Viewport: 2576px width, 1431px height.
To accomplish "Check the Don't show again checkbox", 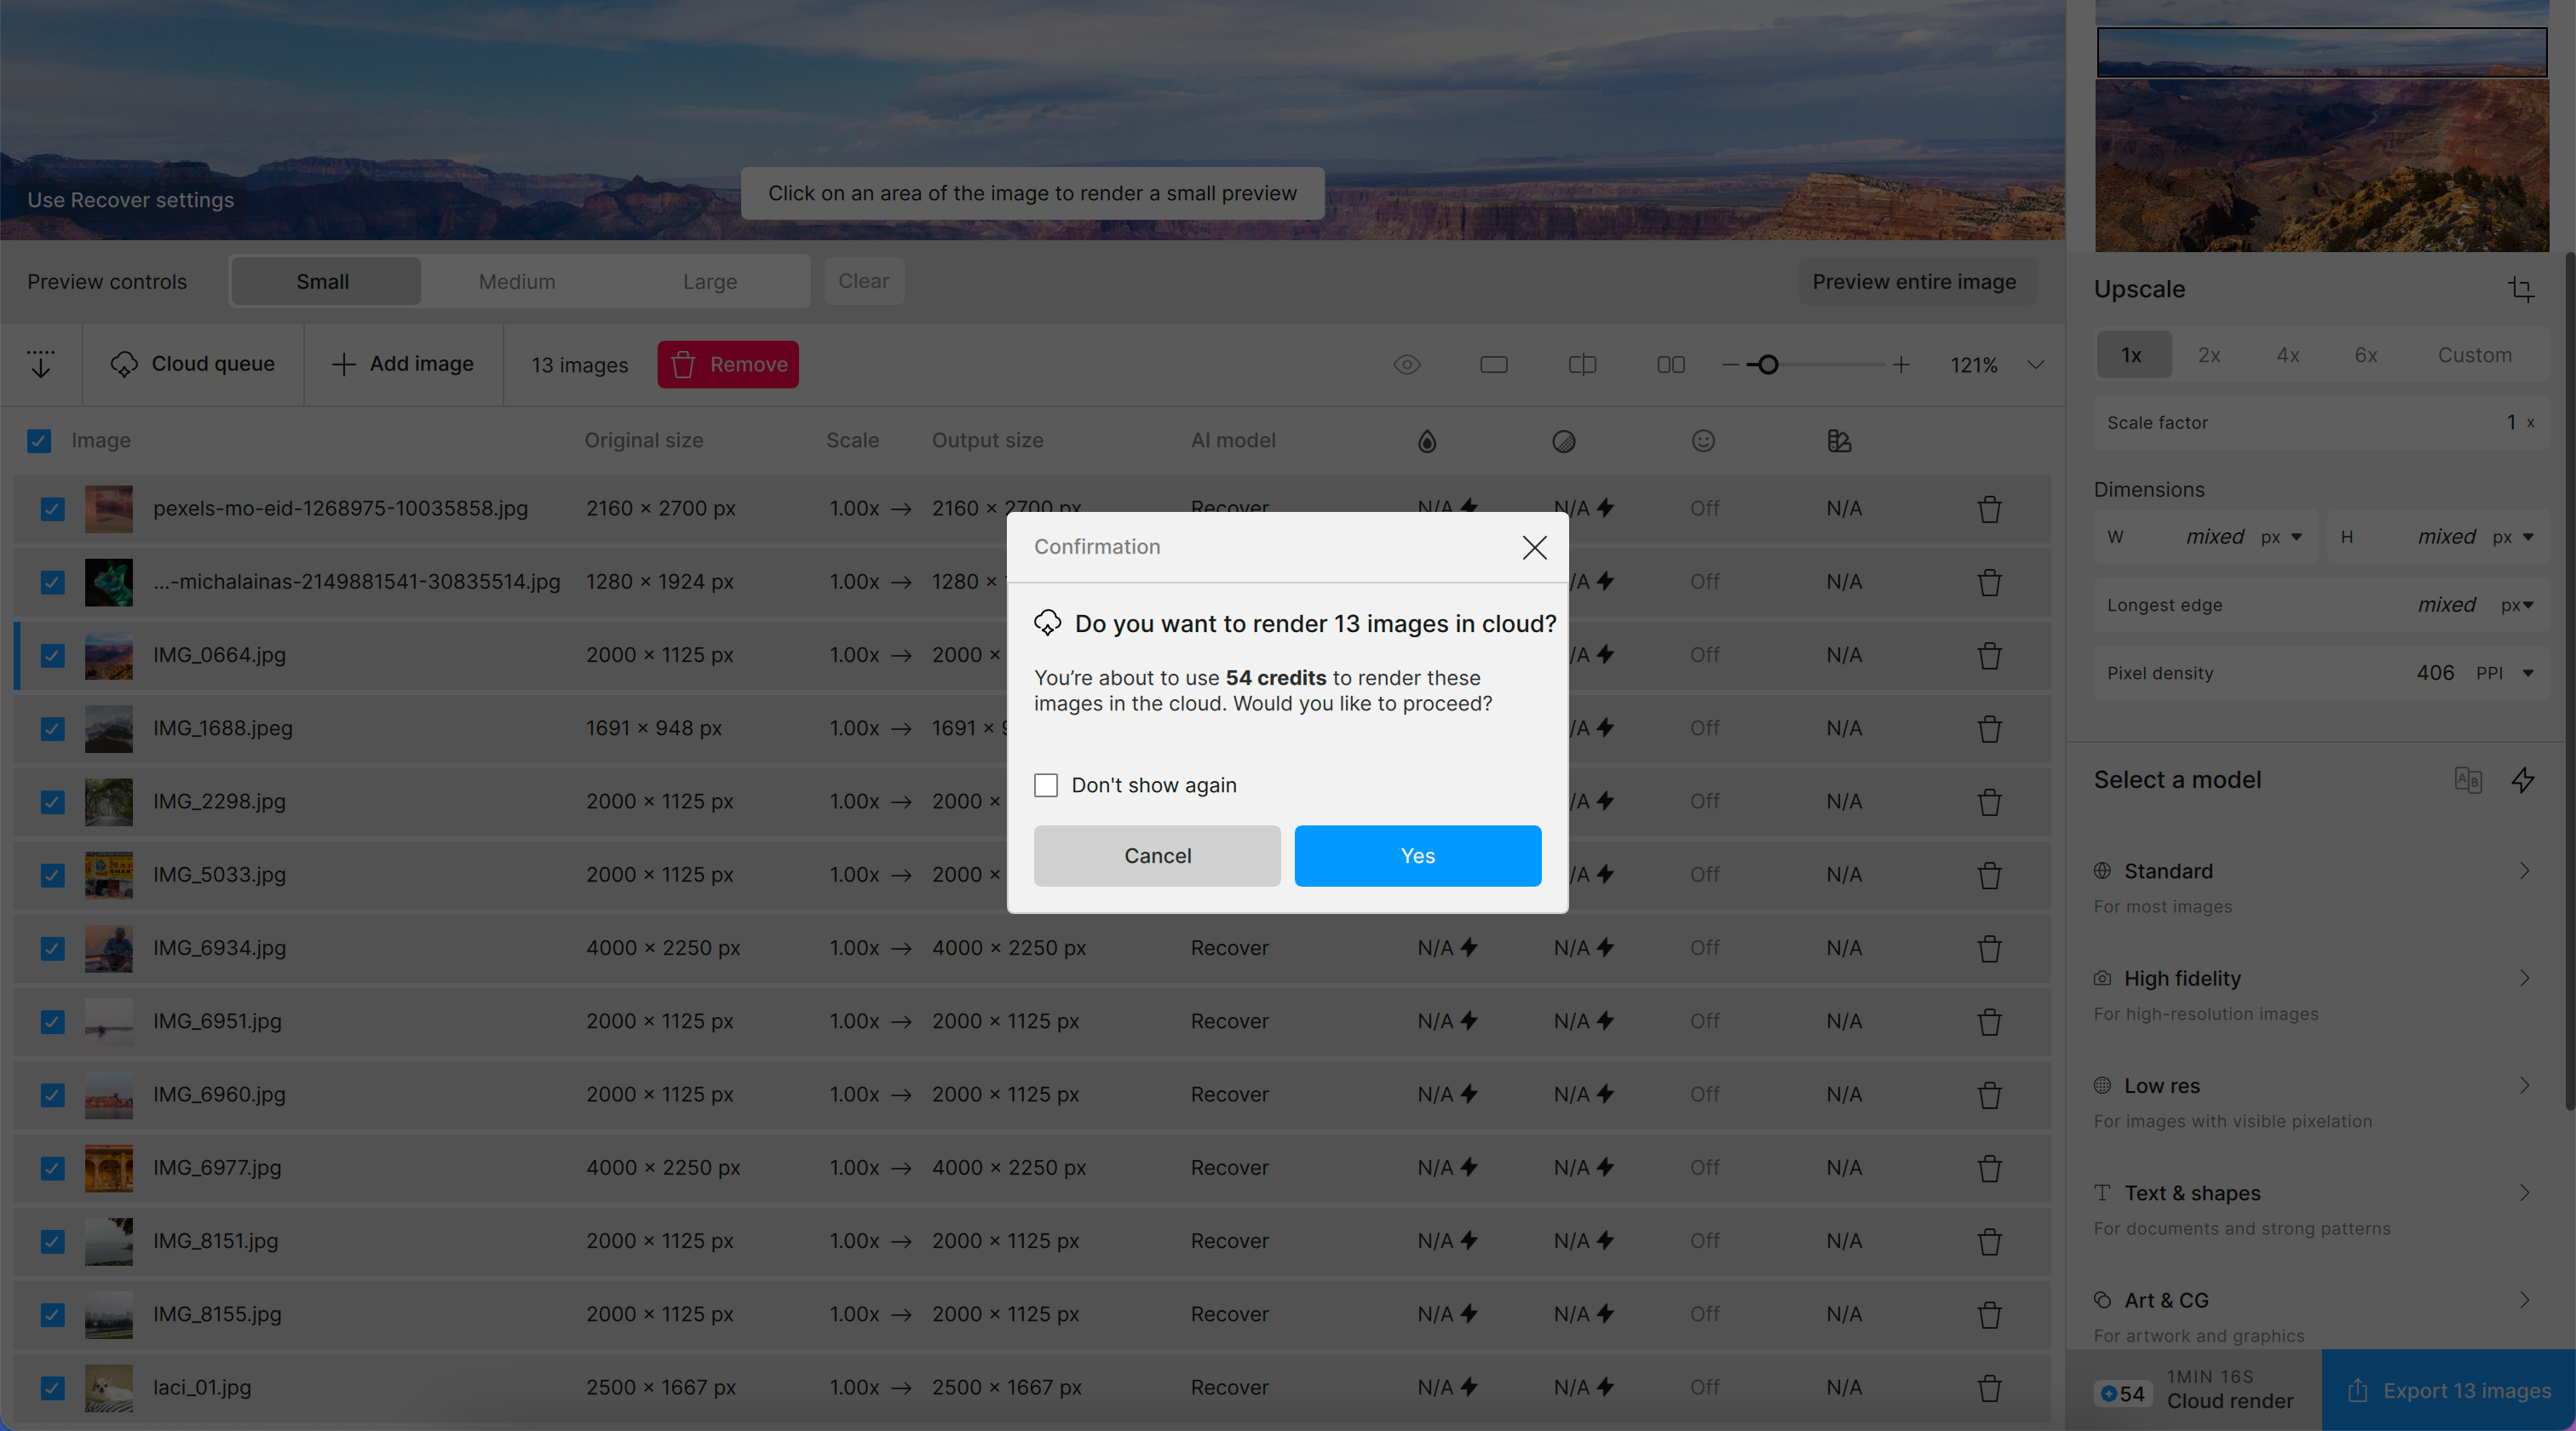I will 1046,785.
